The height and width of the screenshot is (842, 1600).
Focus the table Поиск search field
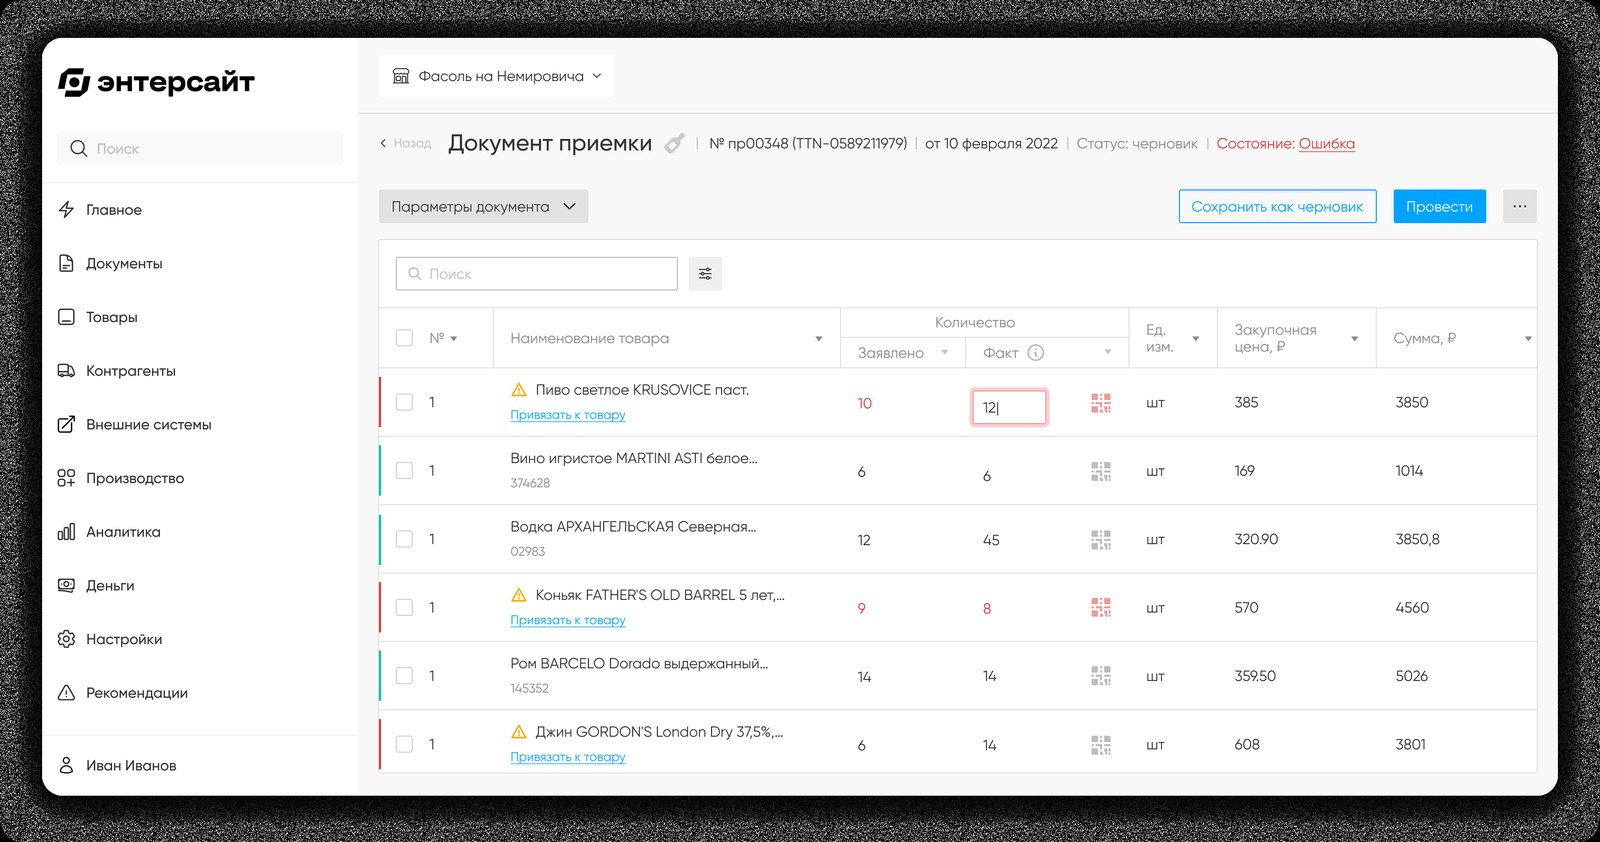[x=536, y=274]
